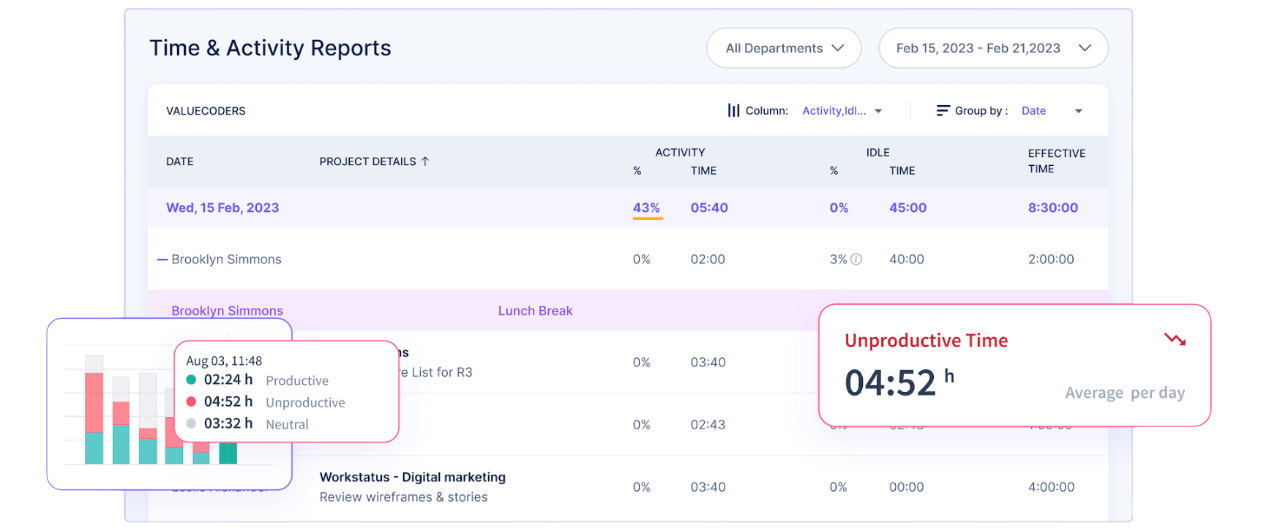Click the Workstatus - Digital marketing project

(x=412, y=477)
